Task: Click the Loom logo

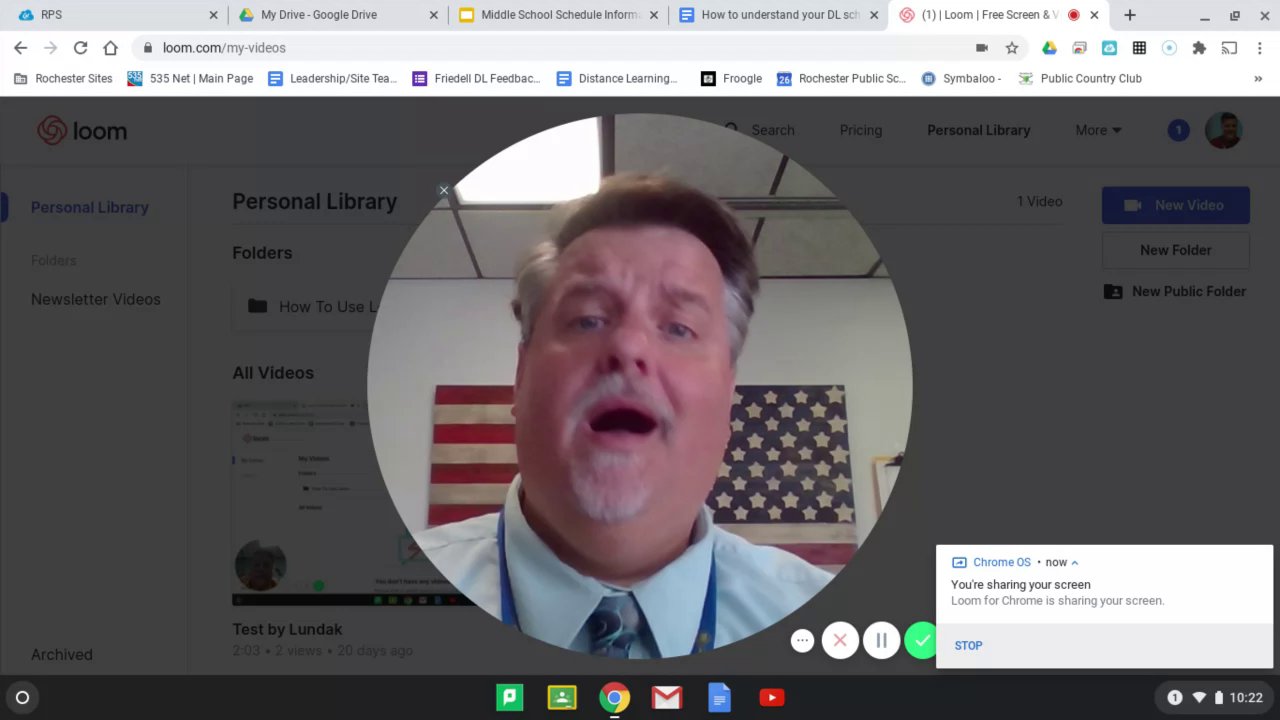Action: (x=82, y=131)
